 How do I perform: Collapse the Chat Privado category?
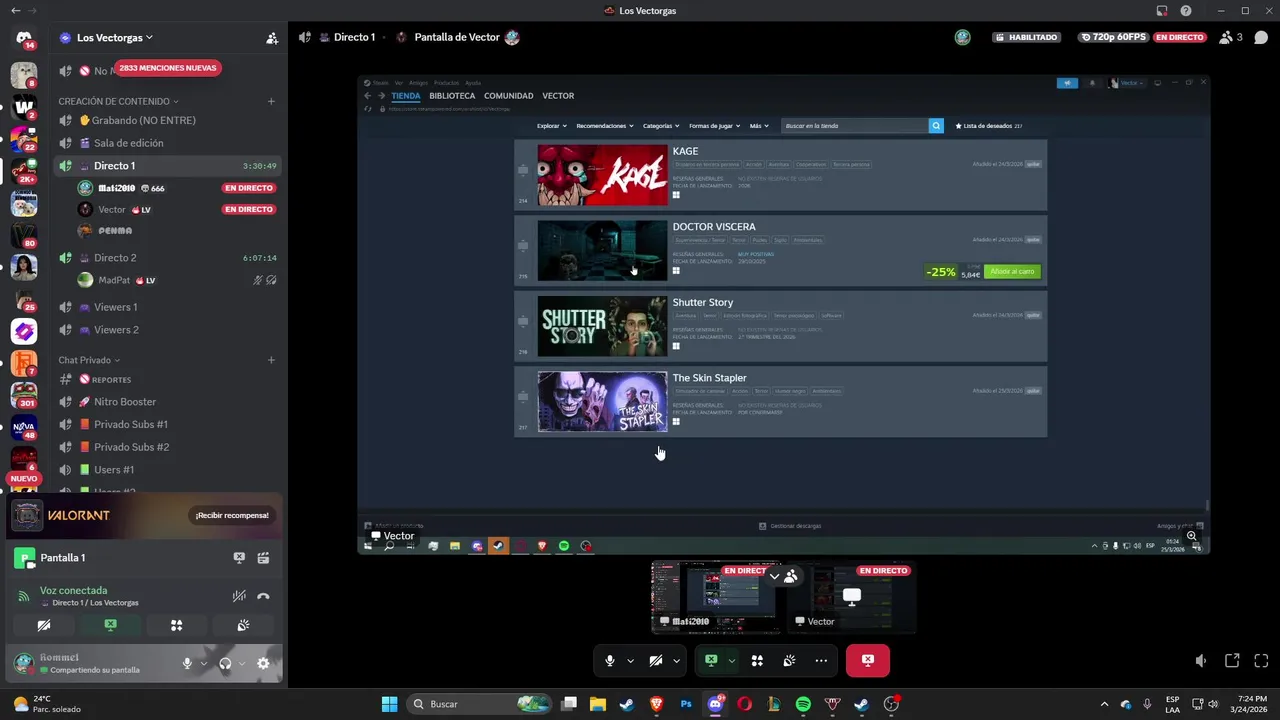pyautogui.click(x=89, y=360)
